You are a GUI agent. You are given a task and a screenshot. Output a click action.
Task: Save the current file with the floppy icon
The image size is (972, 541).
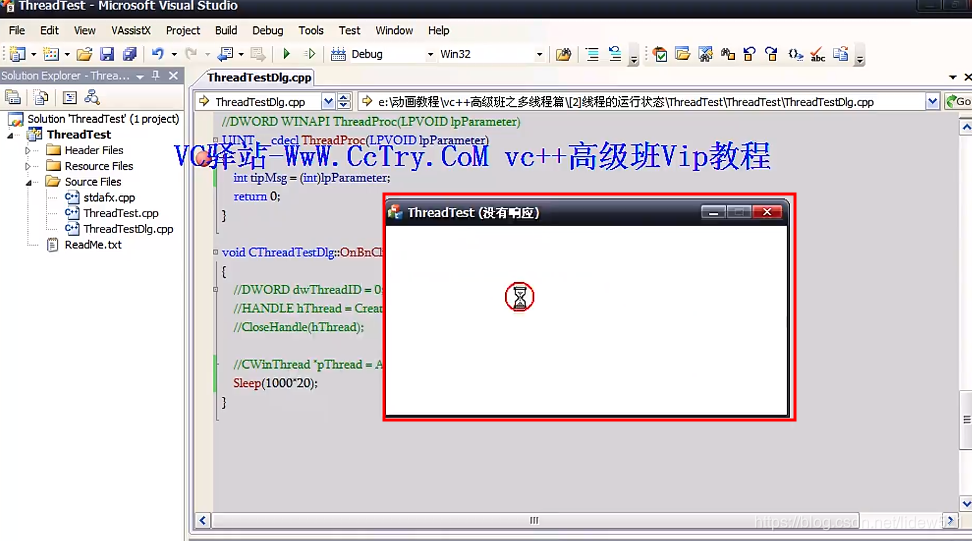pyautogui.click(x=107, y=54)
